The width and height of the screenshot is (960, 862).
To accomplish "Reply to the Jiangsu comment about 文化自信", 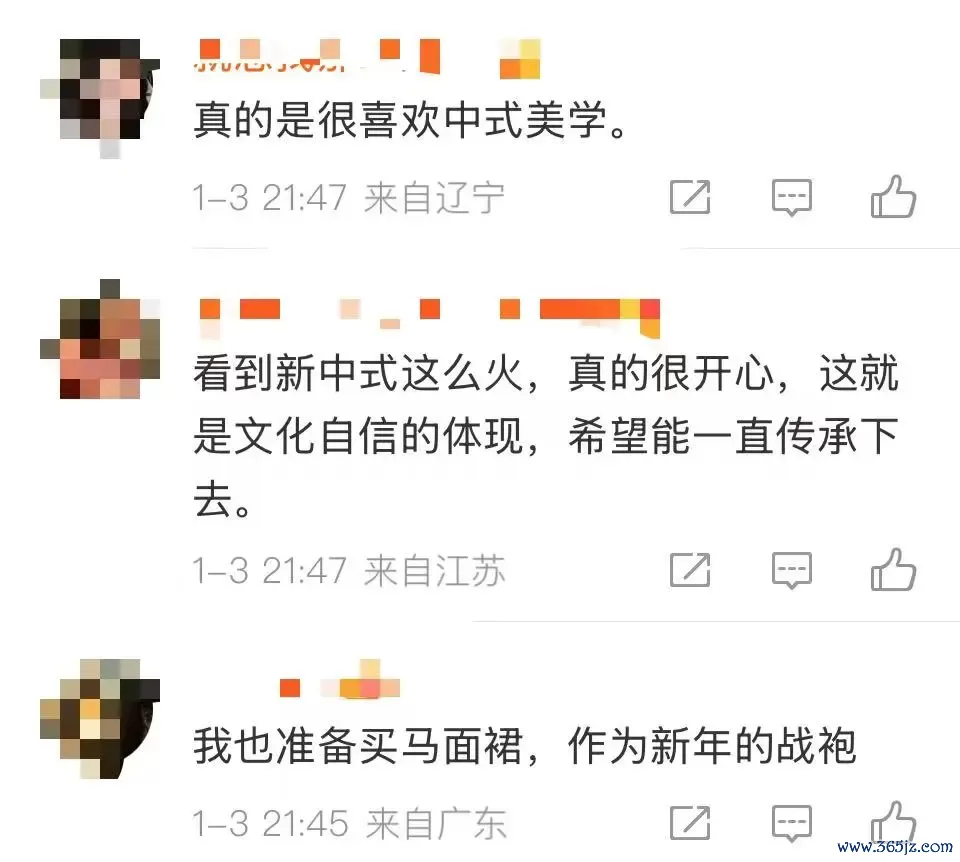I will (792, 571).
